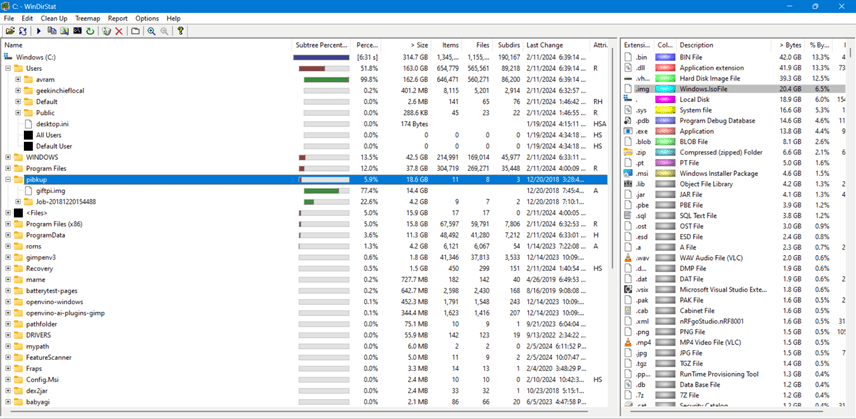Click the blue color swatch for .bin
The height and width of the screenshot is (419, 856).
[665, 57]
